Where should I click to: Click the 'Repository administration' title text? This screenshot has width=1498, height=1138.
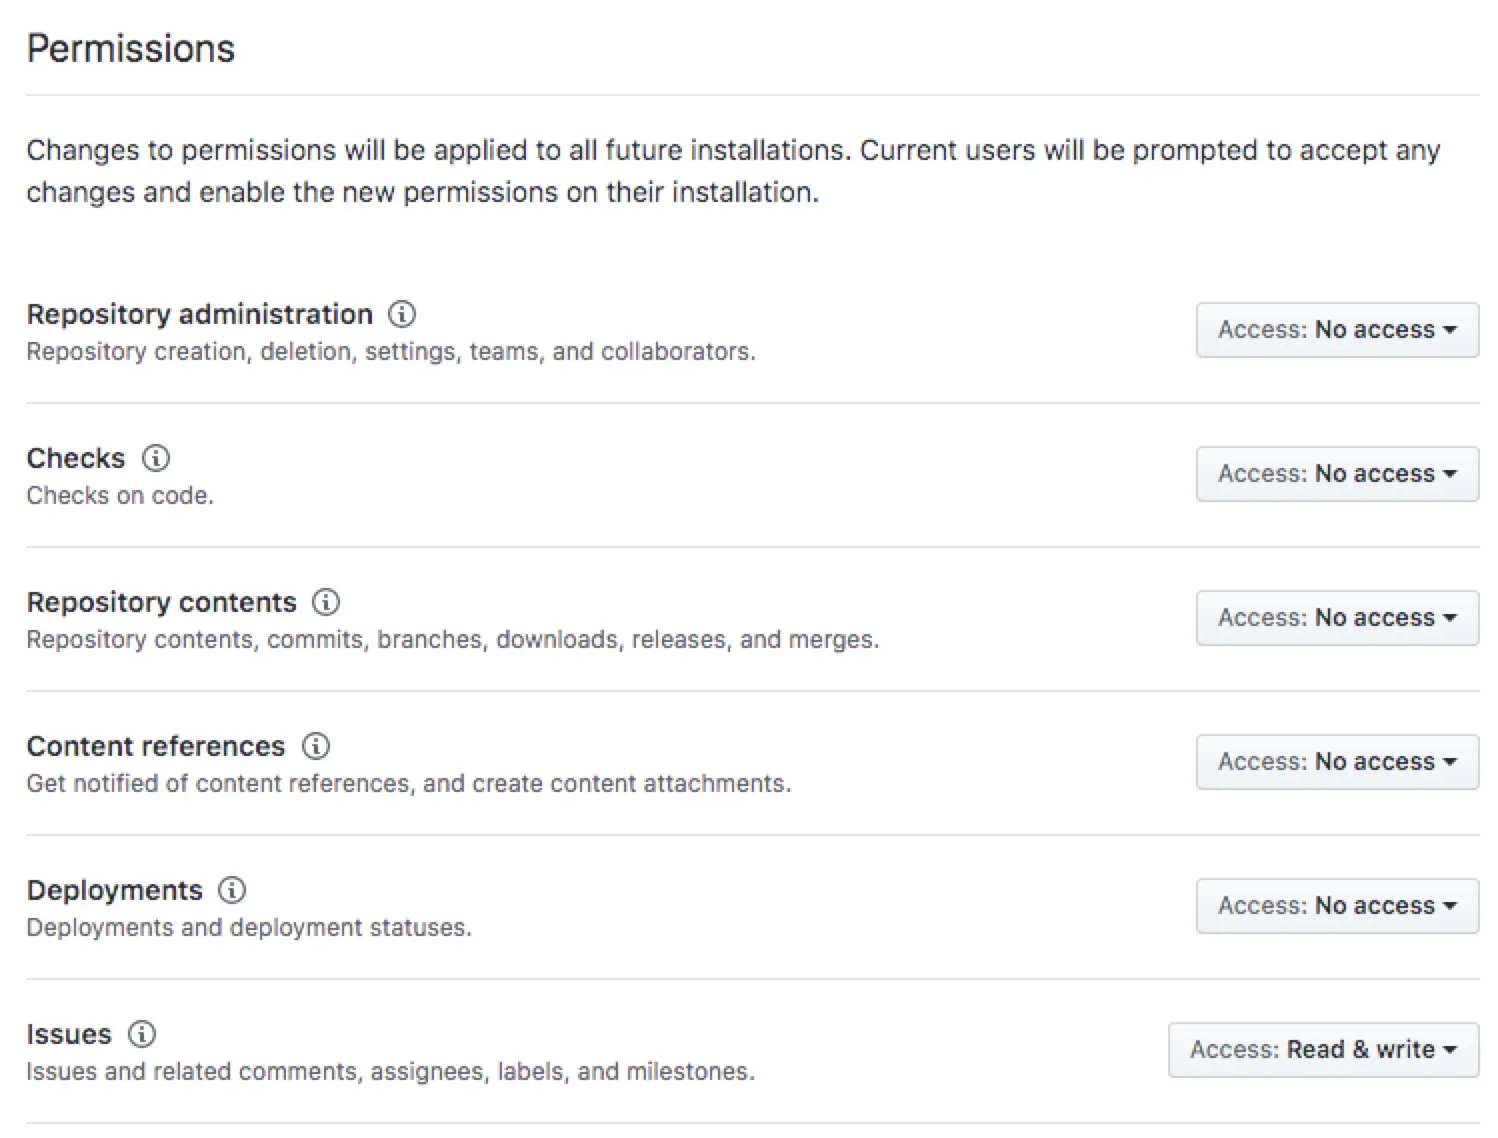199,314
